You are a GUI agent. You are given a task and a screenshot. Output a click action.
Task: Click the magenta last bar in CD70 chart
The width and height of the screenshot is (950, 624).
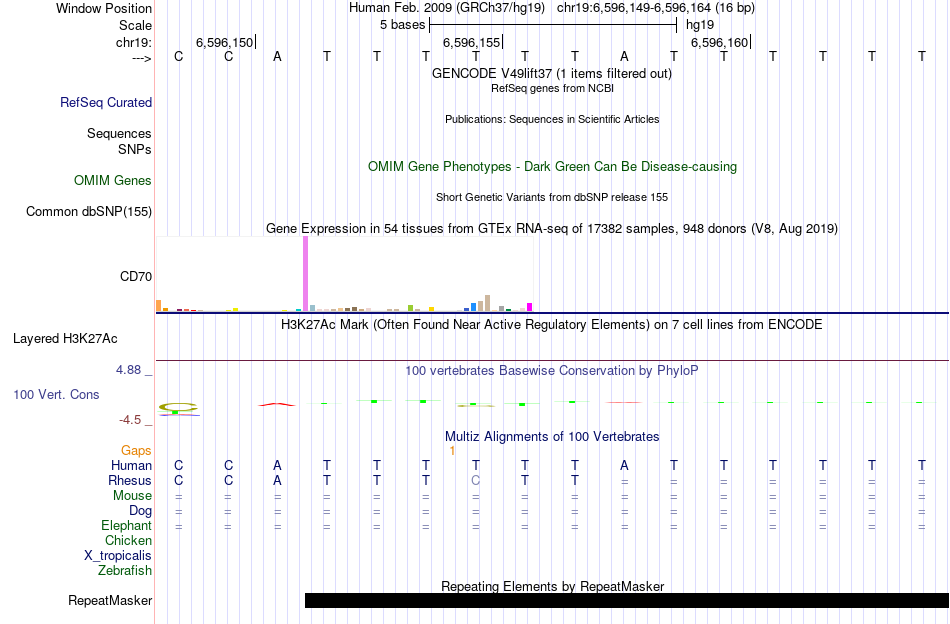(x=530, y=307)
